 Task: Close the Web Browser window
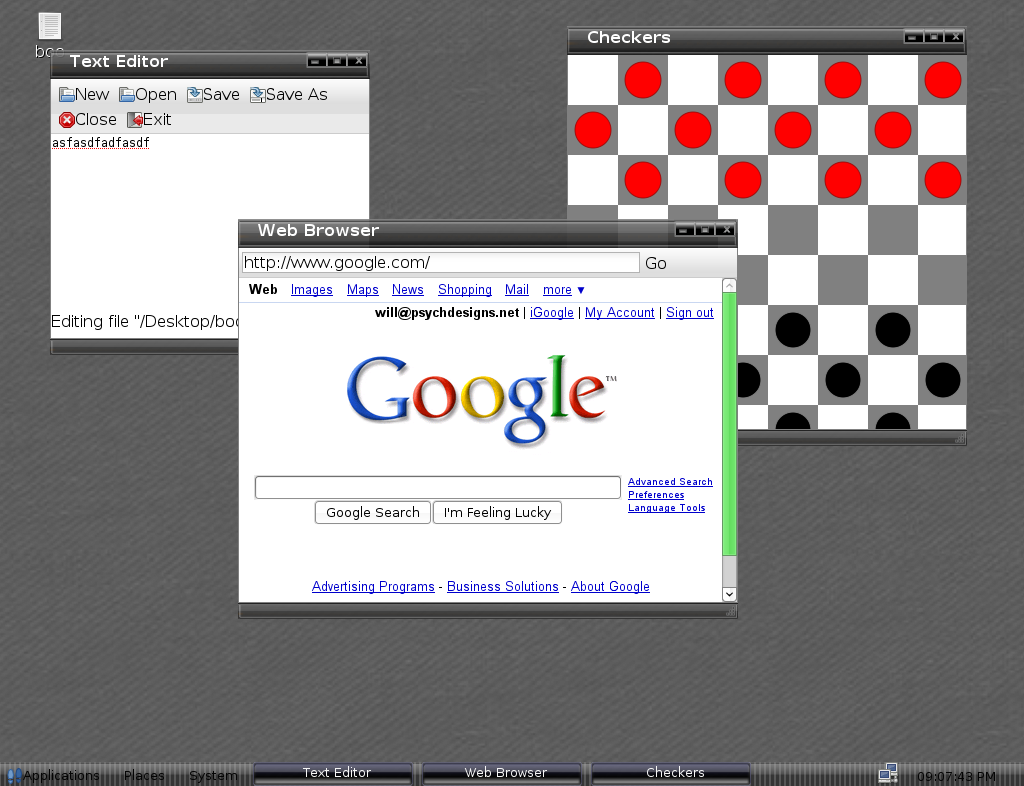click(726, 230)
